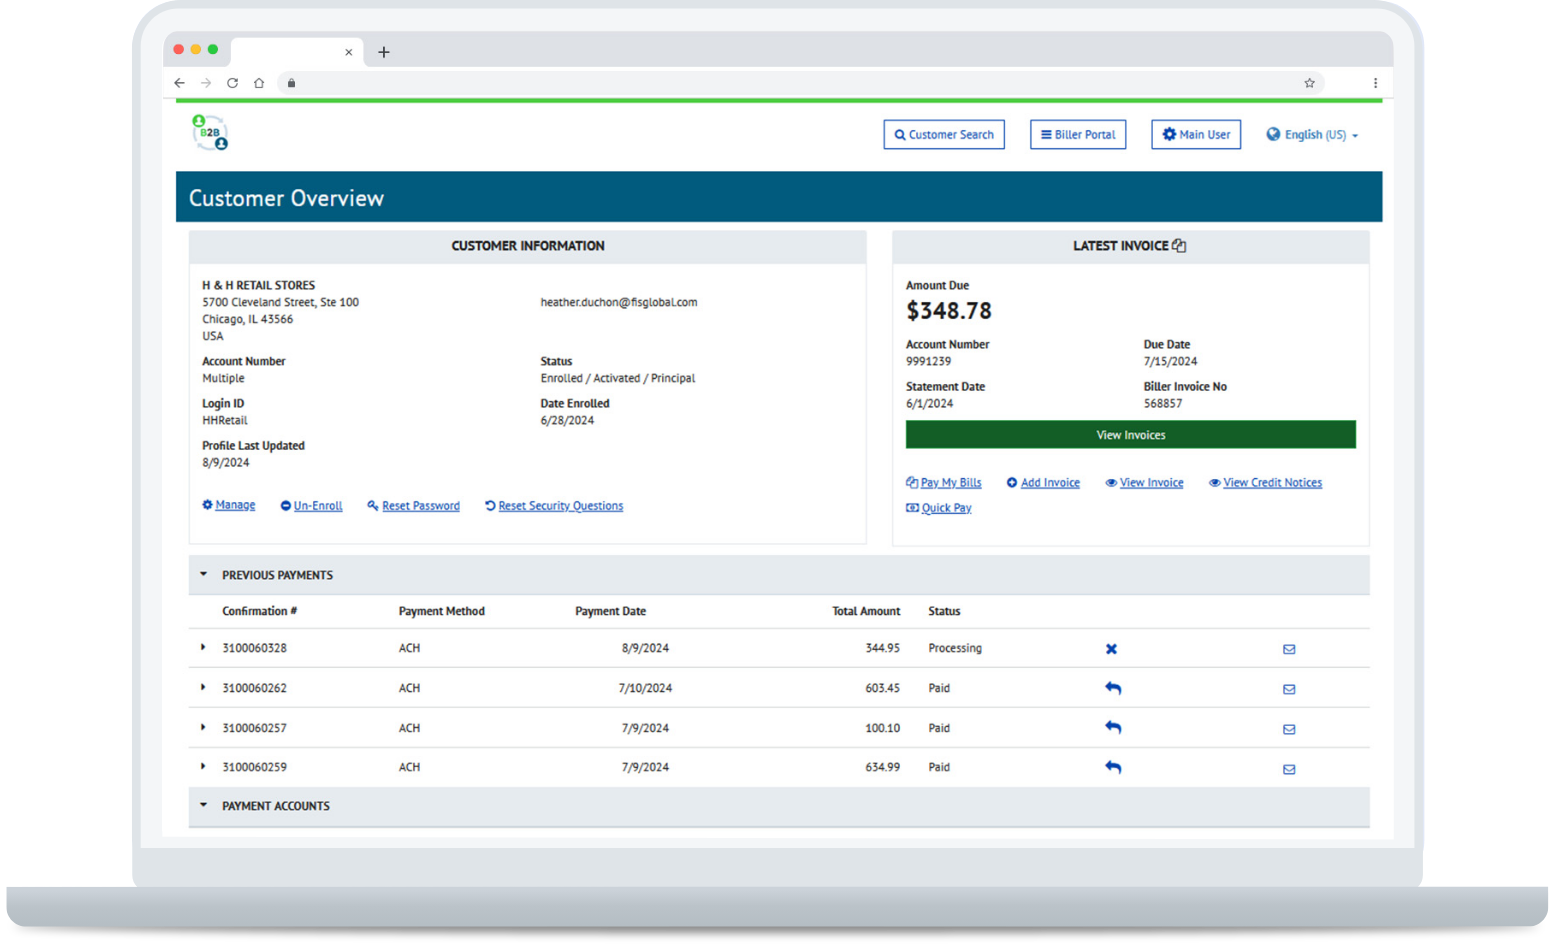Collapse the Previous Payments section

coord(204,575)
